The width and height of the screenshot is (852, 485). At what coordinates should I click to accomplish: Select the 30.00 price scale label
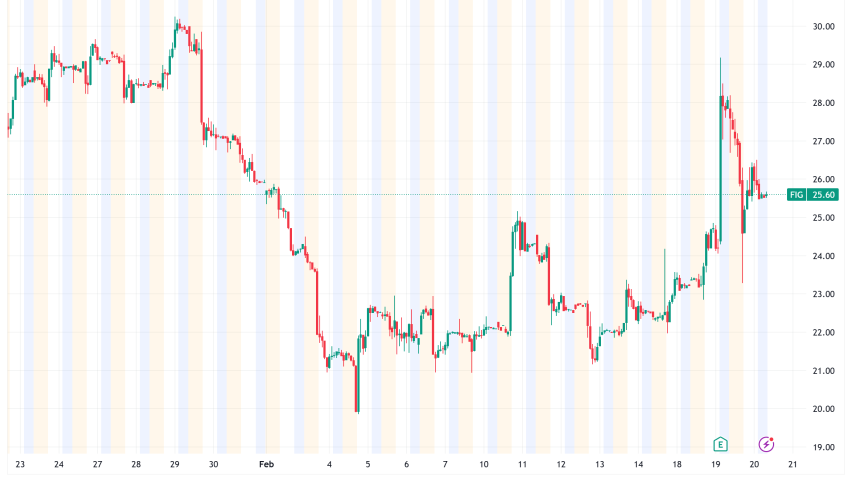click(823, 27)
